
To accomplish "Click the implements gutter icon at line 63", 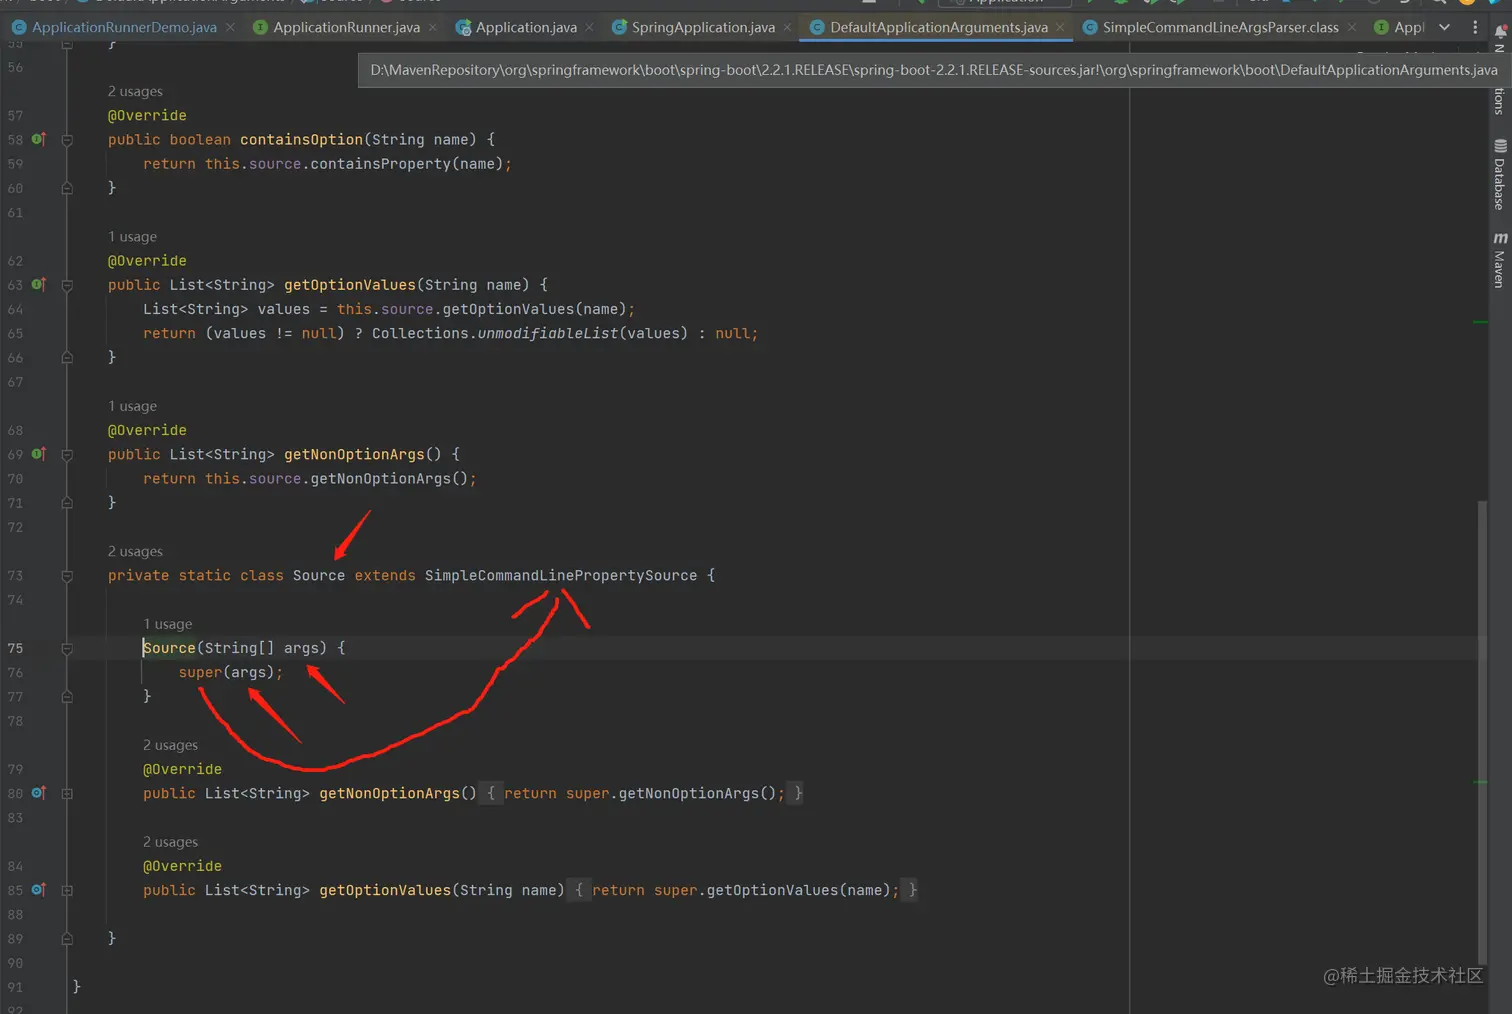I will coord(39,284).
